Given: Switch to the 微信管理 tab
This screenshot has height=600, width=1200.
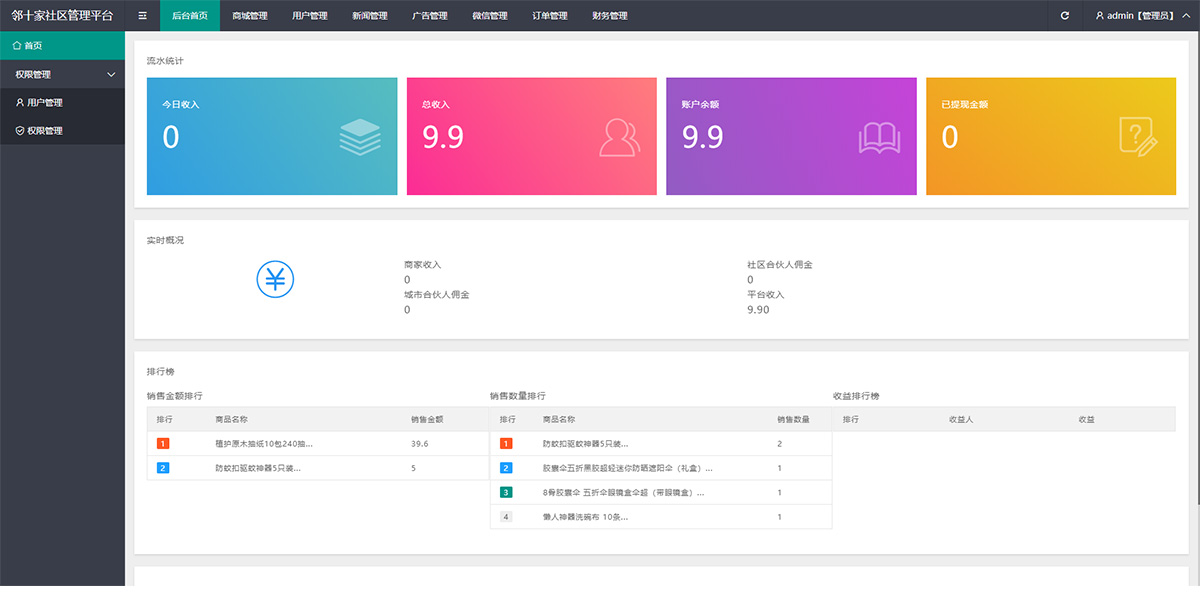Looking at the screenshot, I should click(490, 15).
